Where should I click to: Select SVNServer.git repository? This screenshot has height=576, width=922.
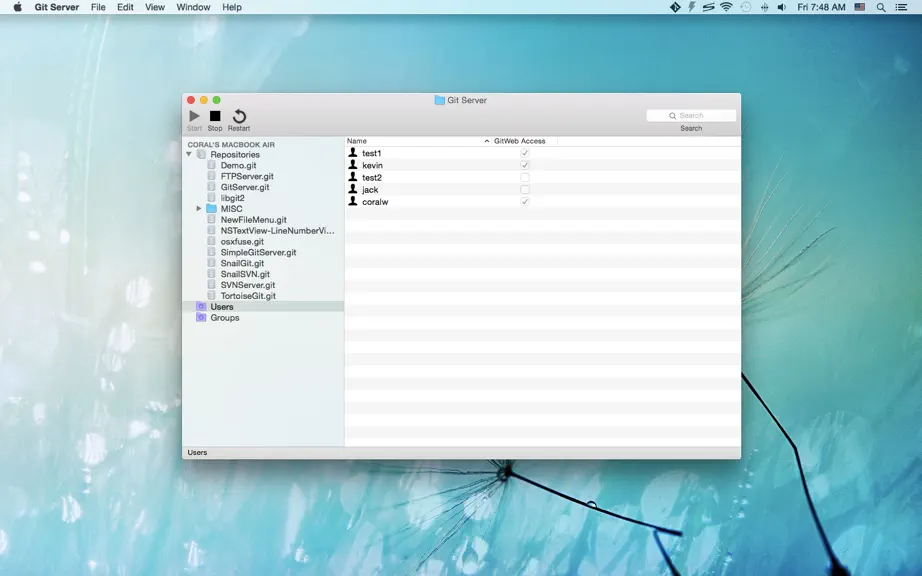click(248, 285)
